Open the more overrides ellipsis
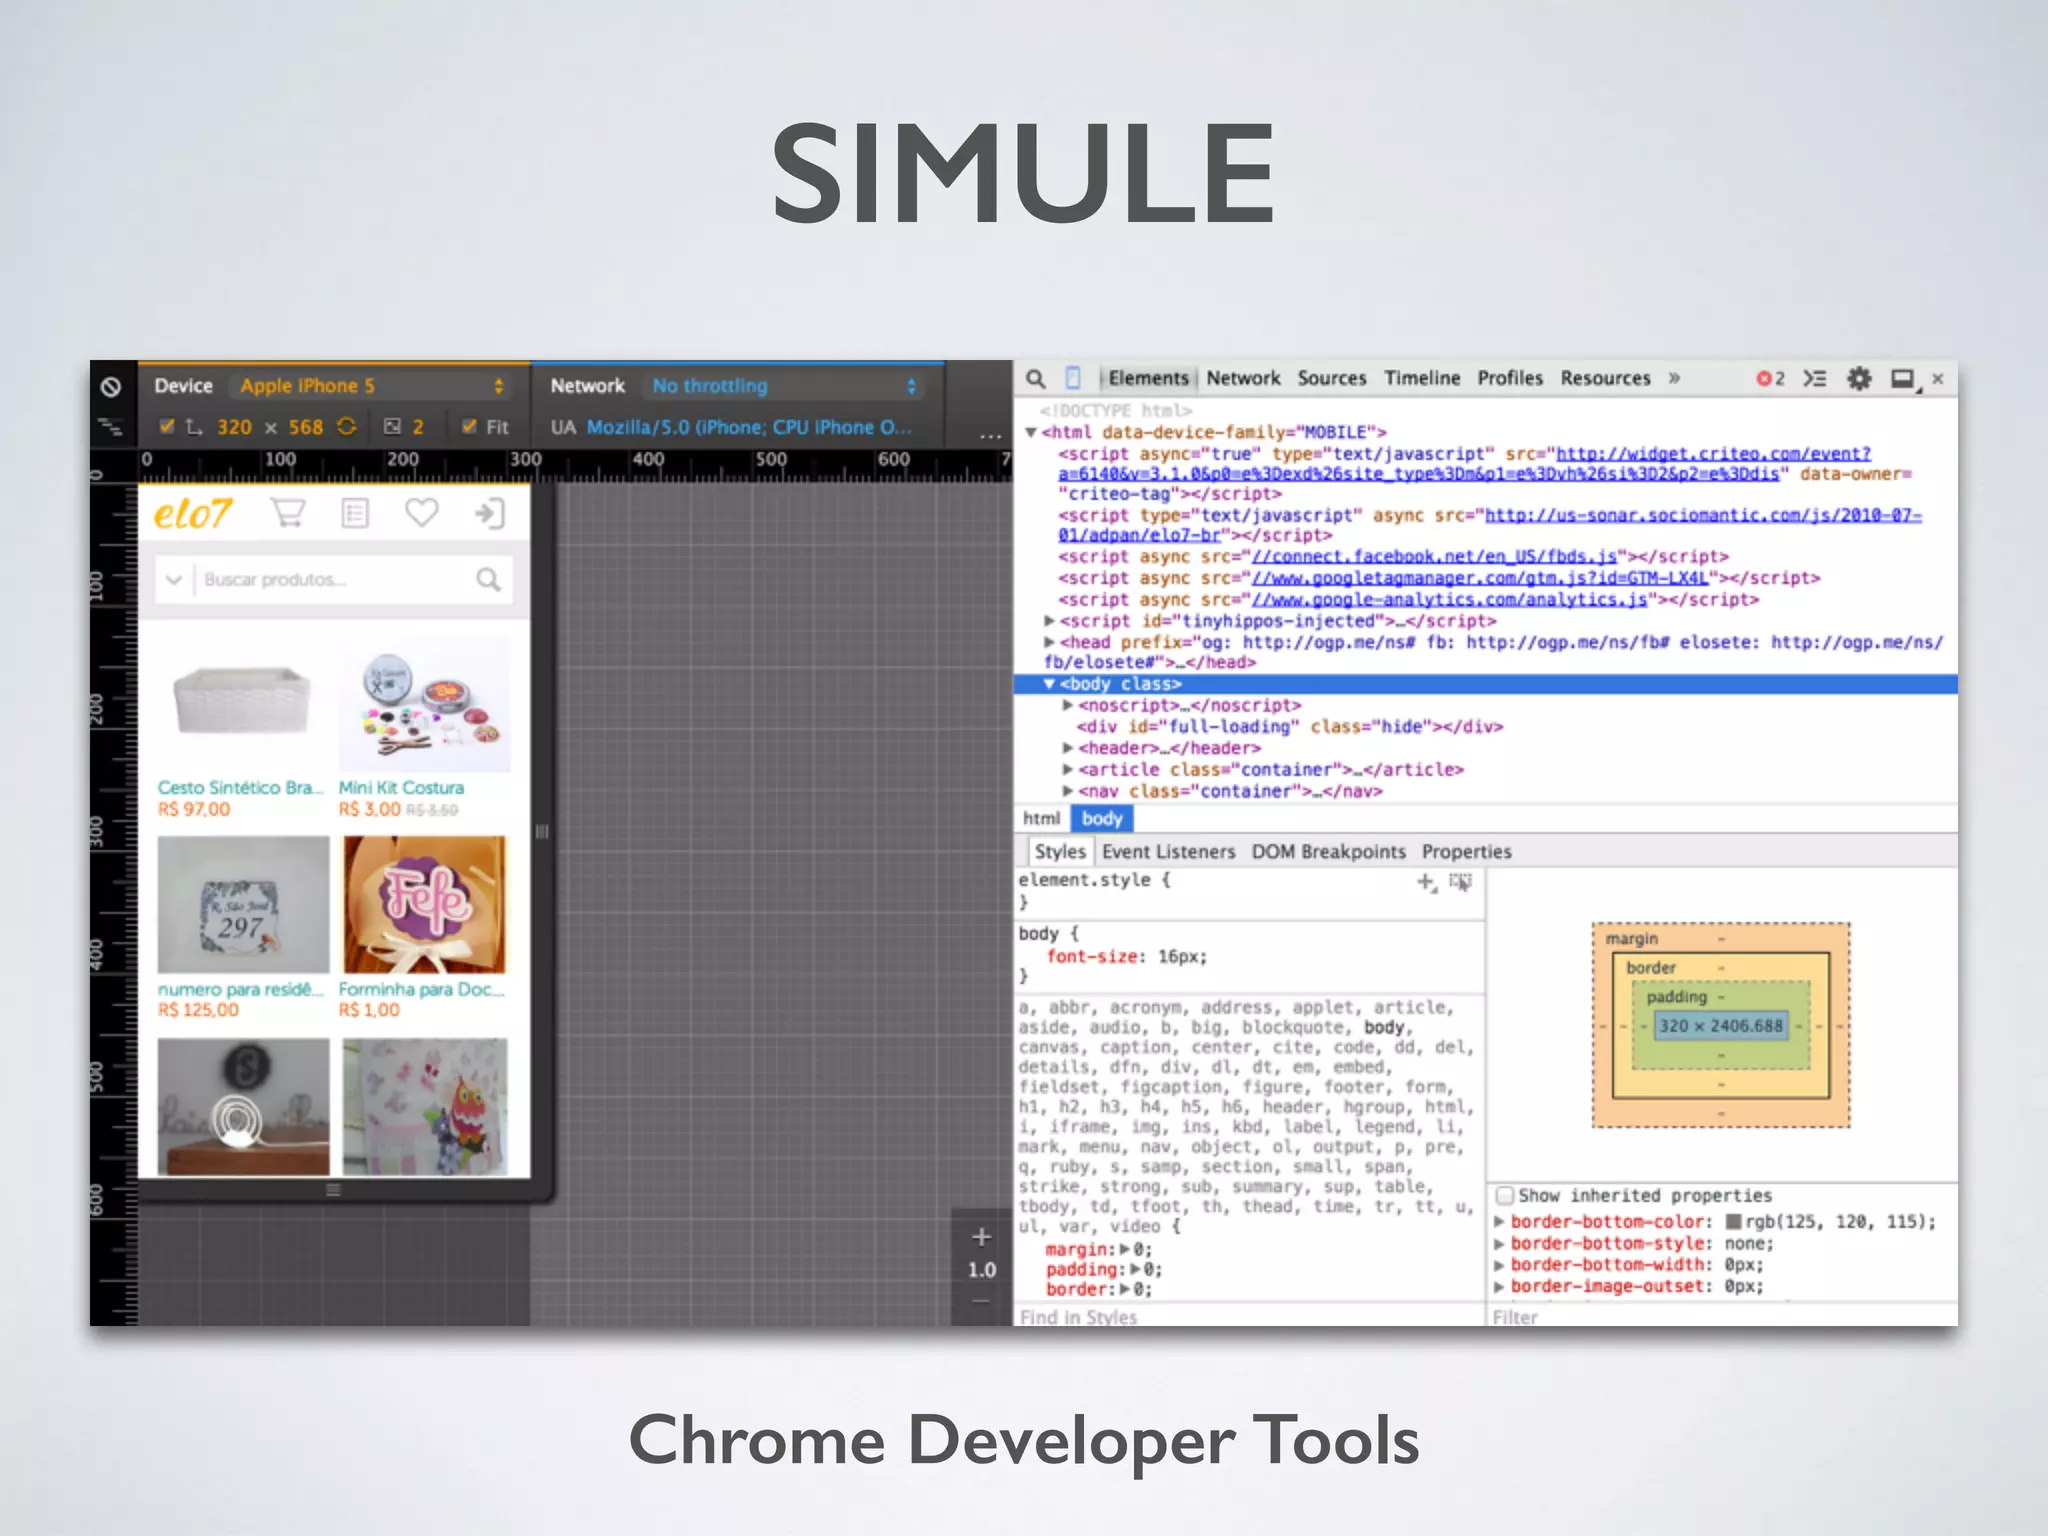This screenshot has height=1536, width=2048. tap(990, 436)
